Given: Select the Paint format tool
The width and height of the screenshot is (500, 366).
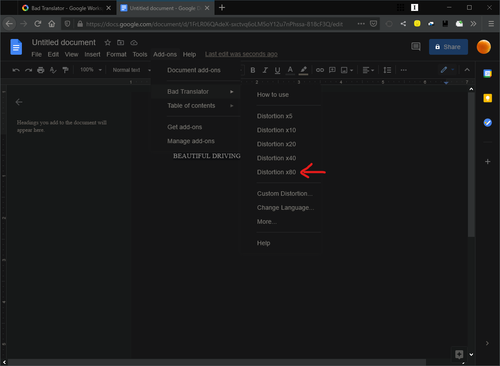Looking at the screenshot, I should click(65, 70).
